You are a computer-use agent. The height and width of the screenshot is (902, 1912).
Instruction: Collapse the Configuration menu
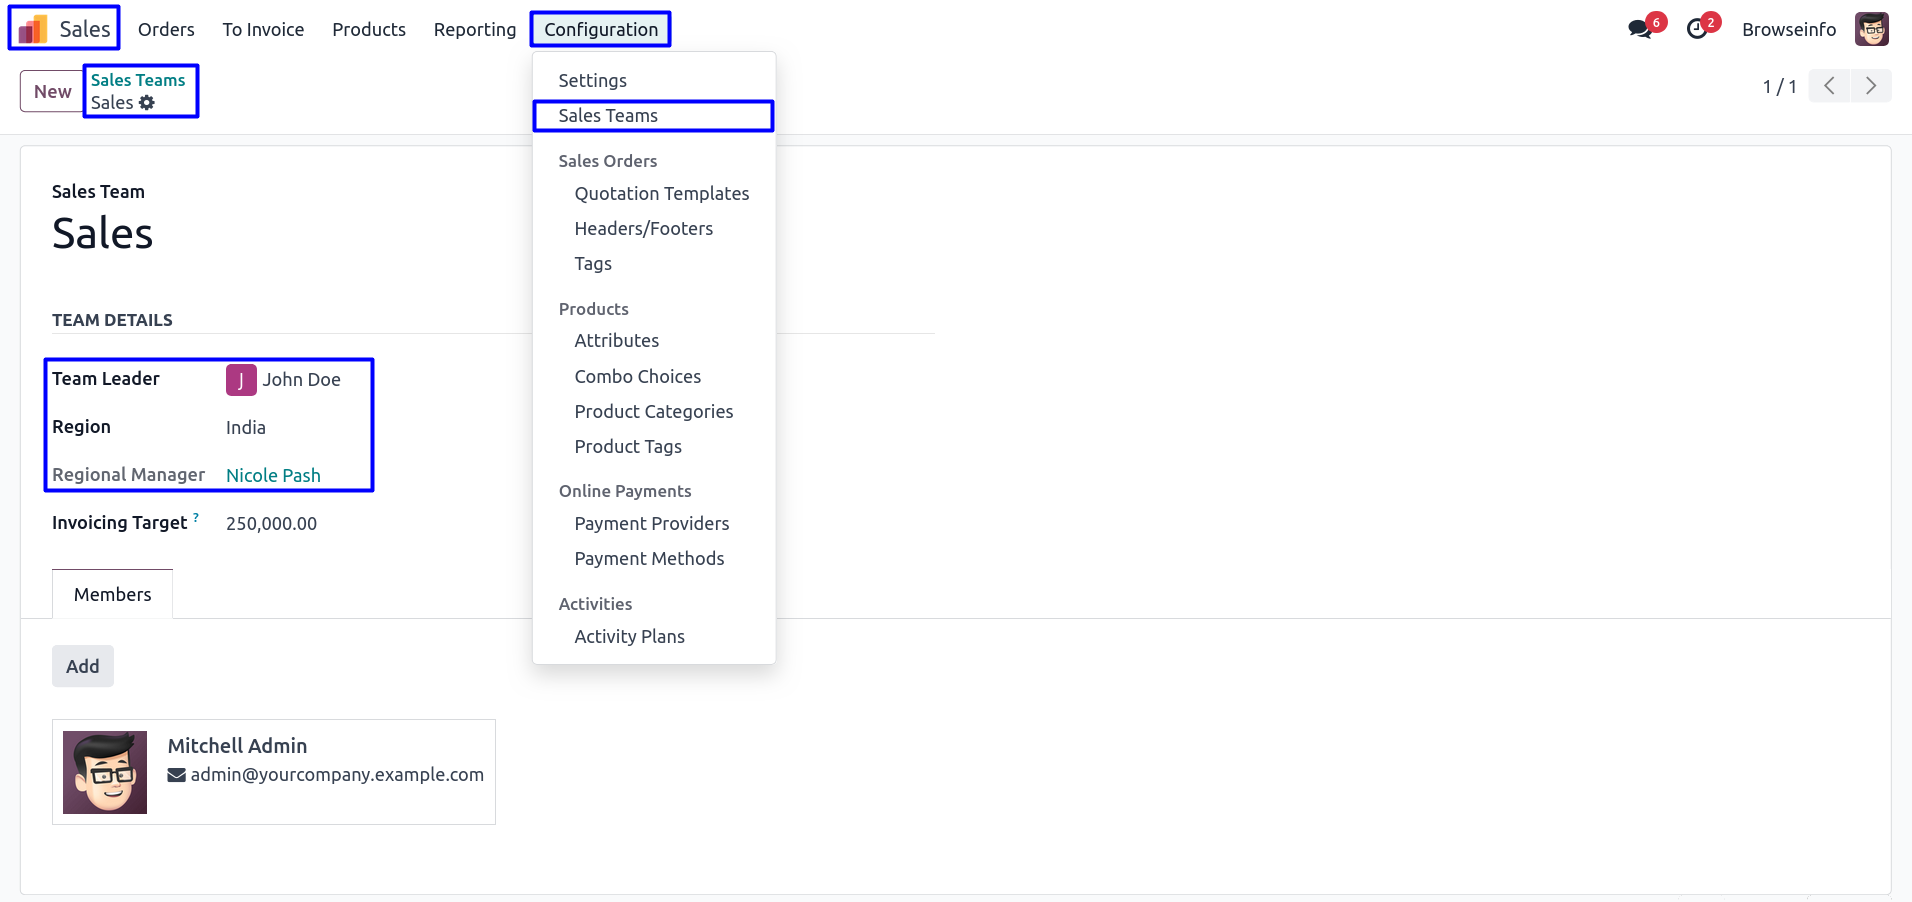pyautogui.click(x=601, y=29)
